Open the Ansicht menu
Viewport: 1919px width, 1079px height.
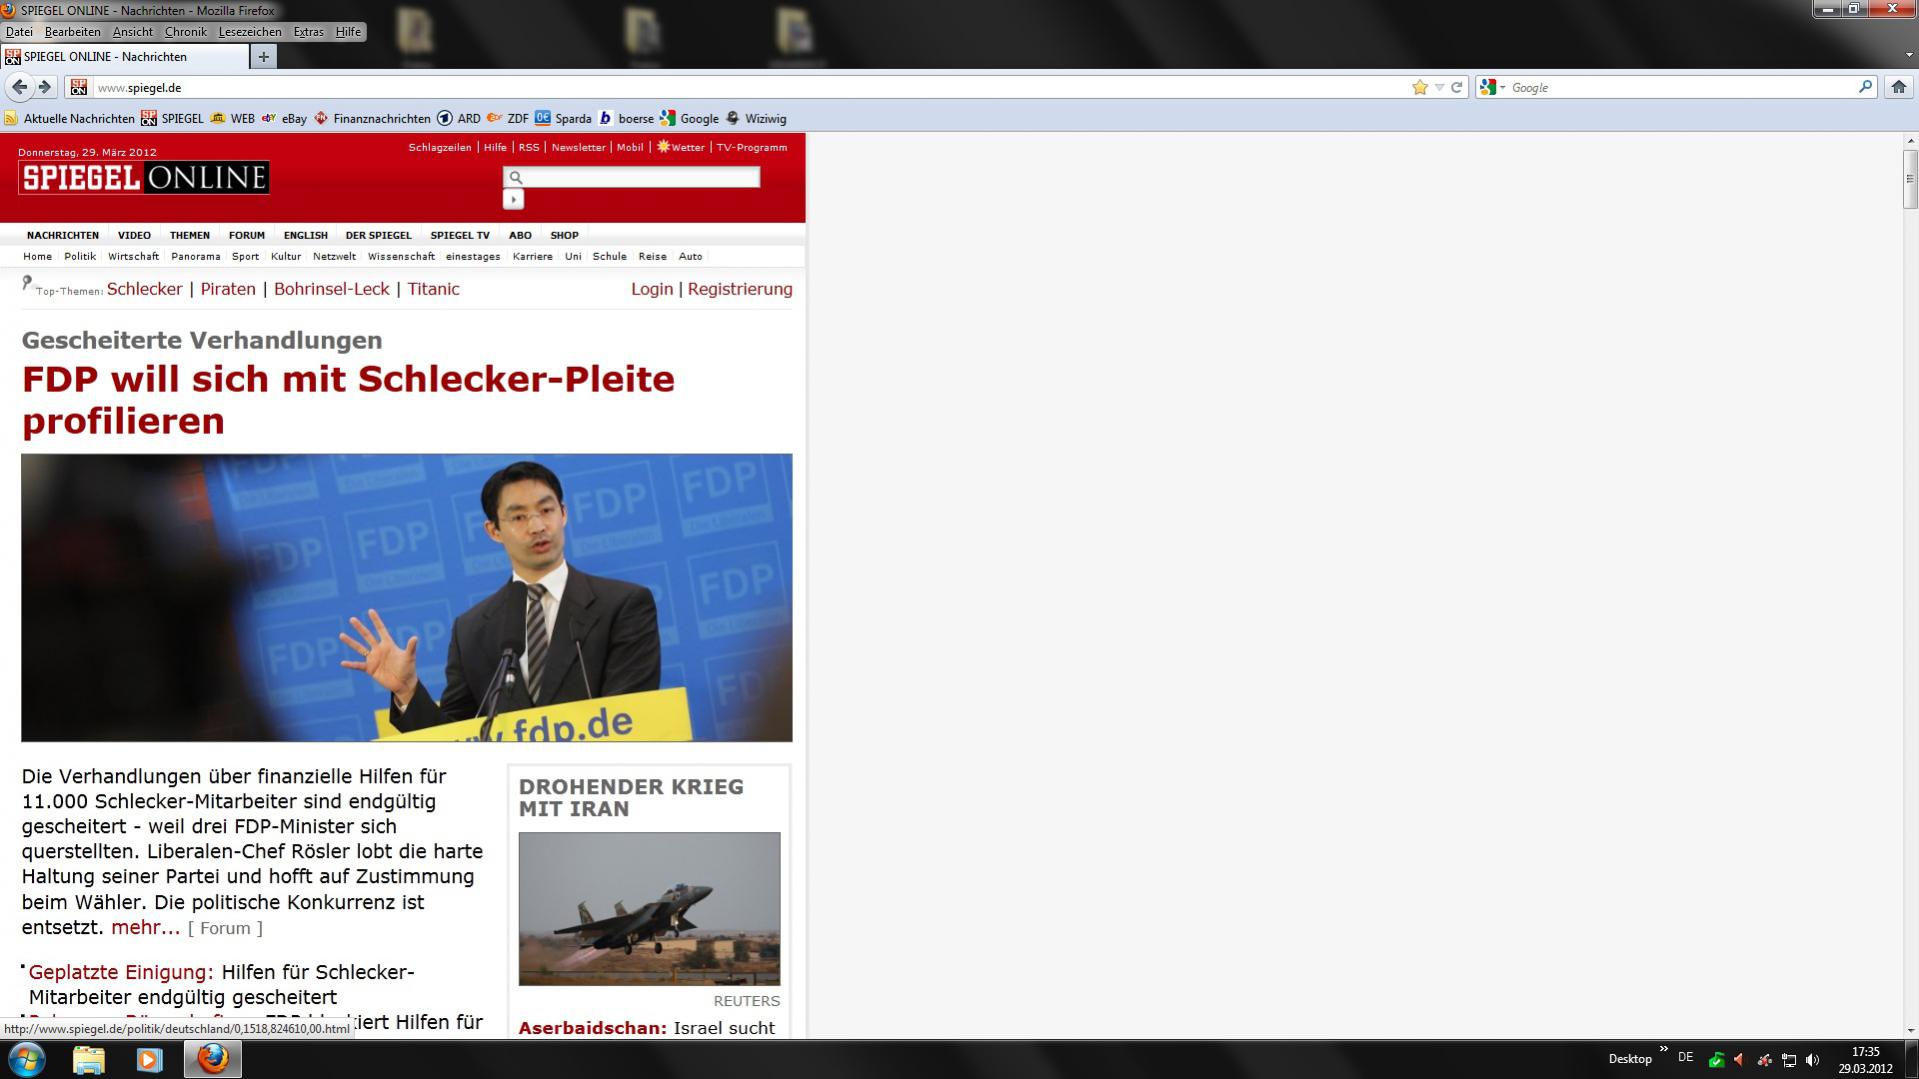(x=132, y=32)
